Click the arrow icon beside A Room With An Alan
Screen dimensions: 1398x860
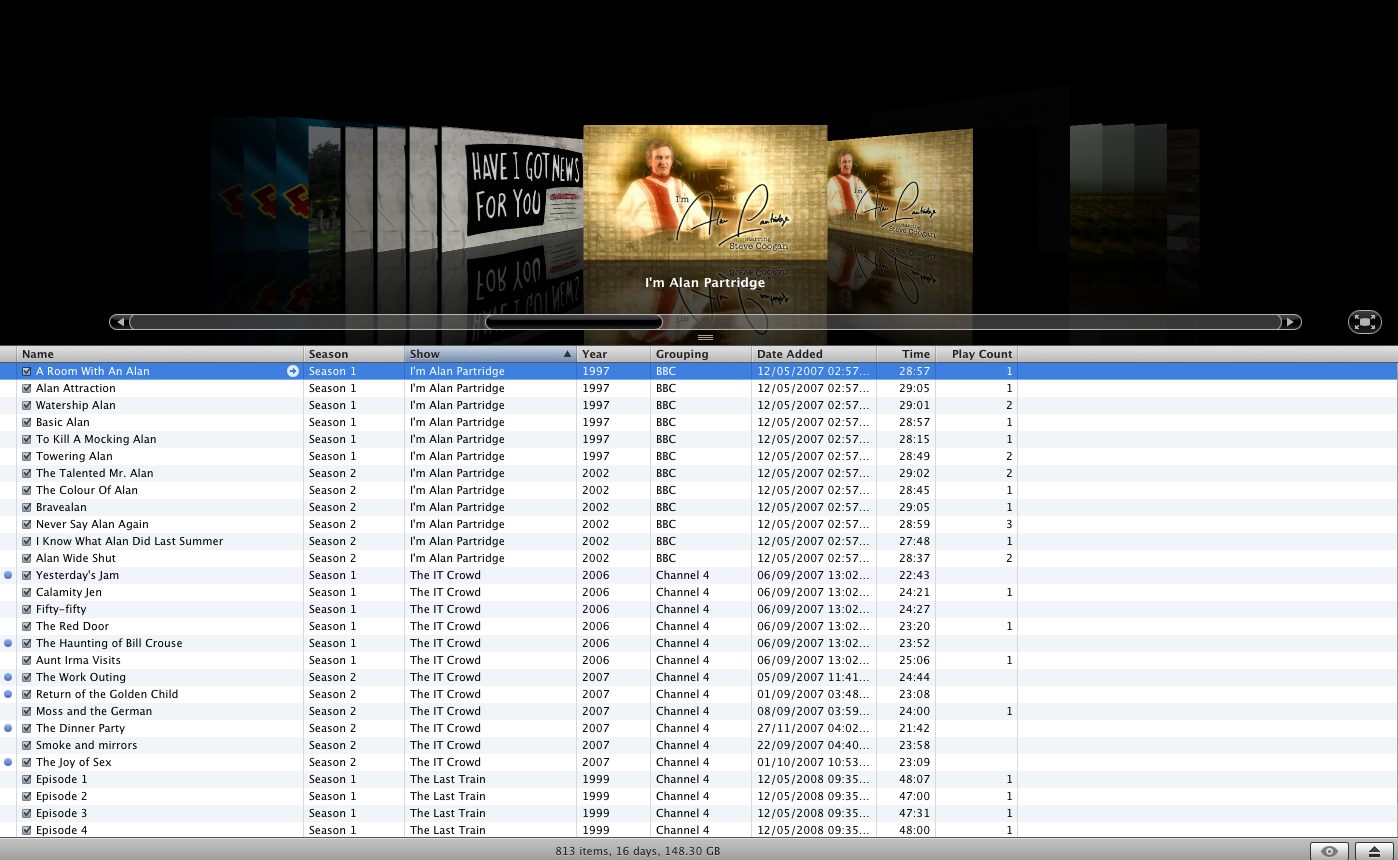(293, 371)
